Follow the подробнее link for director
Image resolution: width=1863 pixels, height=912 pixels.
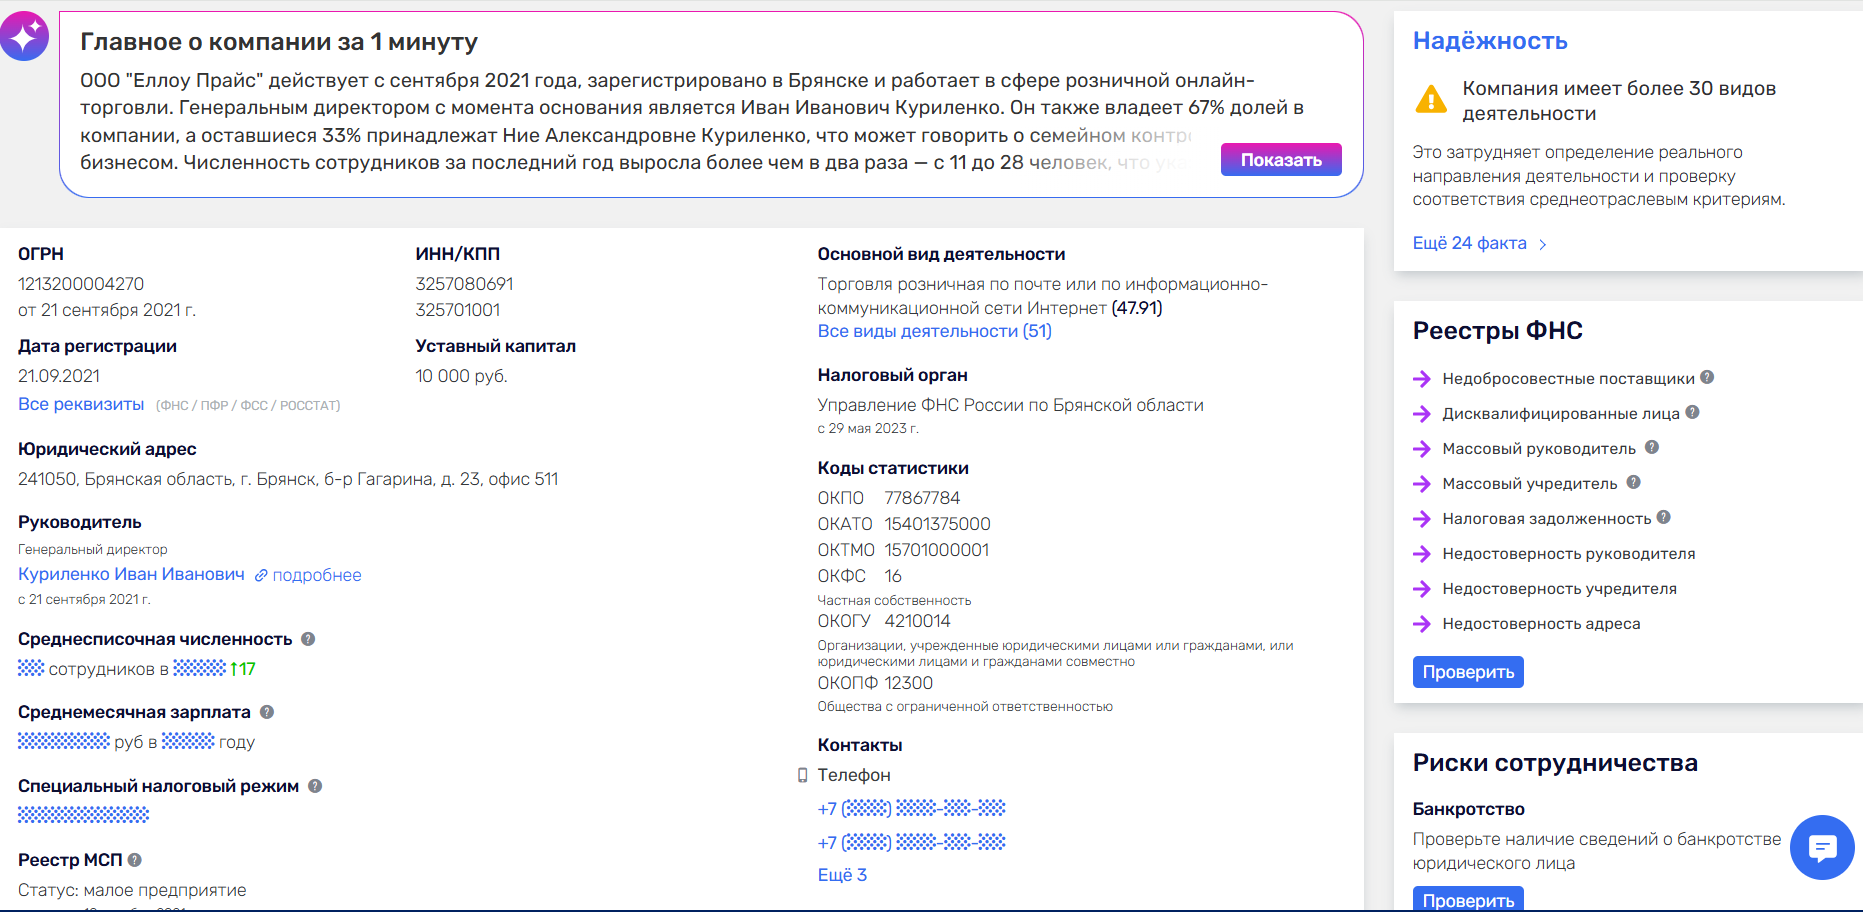click(x=317, y=575)
